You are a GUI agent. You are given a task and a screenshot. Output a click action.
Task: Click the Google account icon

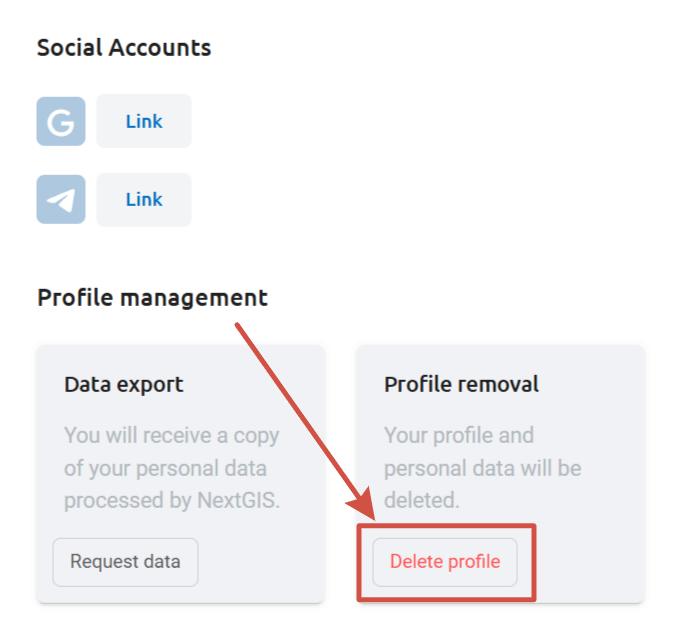tap(61, 122)
